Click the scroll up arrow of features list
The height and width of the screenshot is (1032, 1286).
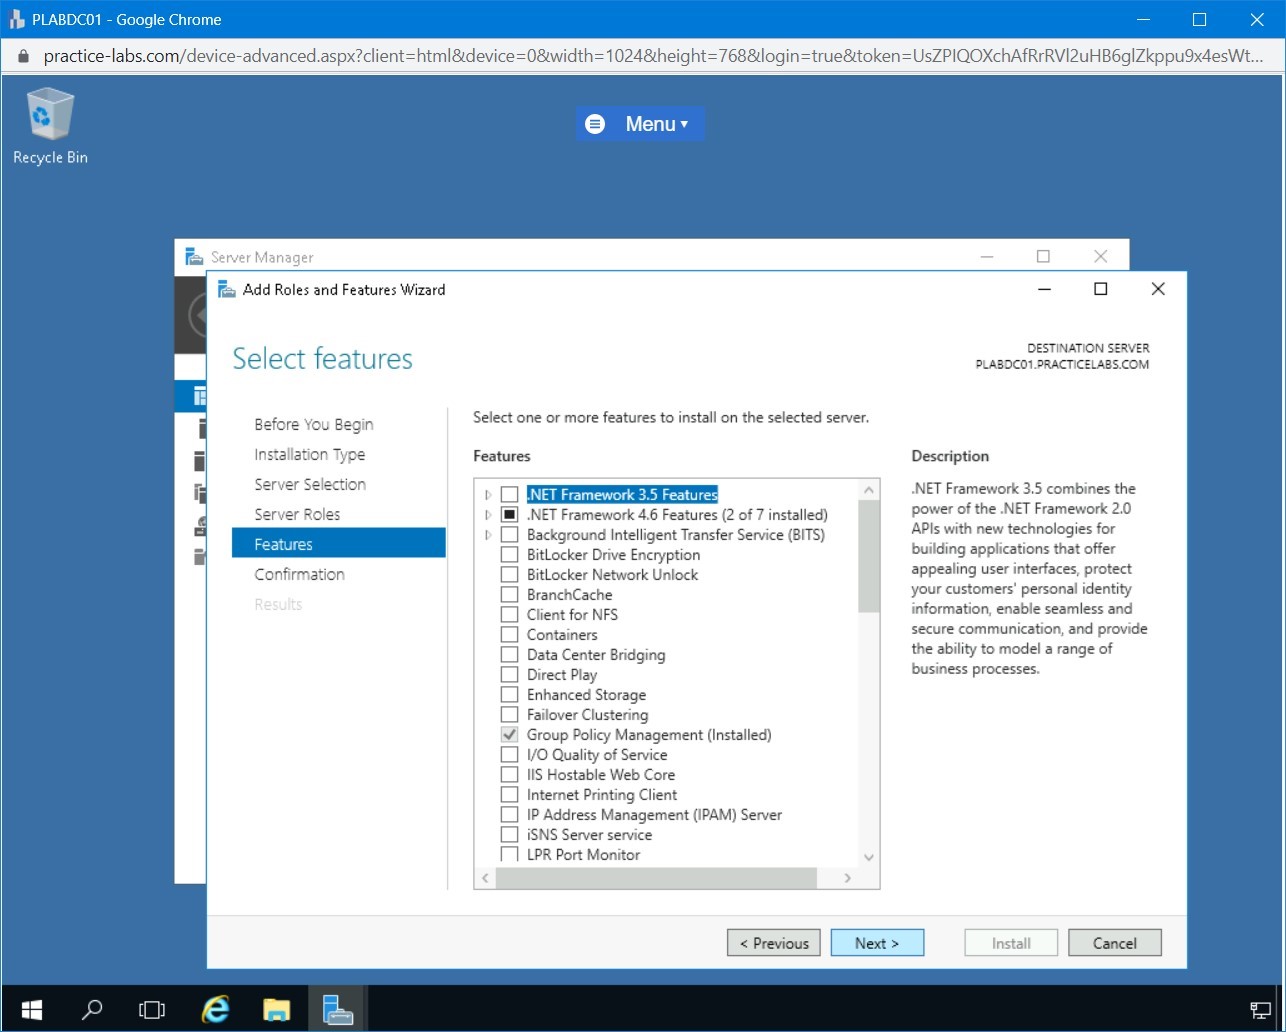point(868,490)
